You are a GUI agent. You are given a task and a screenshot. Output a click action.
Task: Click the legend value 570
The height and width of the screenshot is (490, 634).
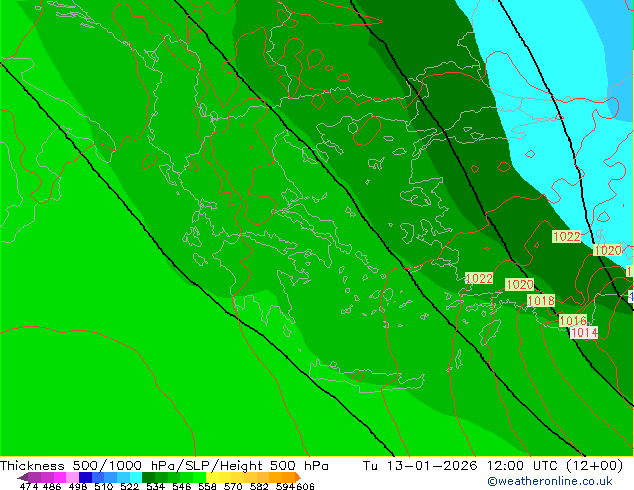click(x=233, y=486)
